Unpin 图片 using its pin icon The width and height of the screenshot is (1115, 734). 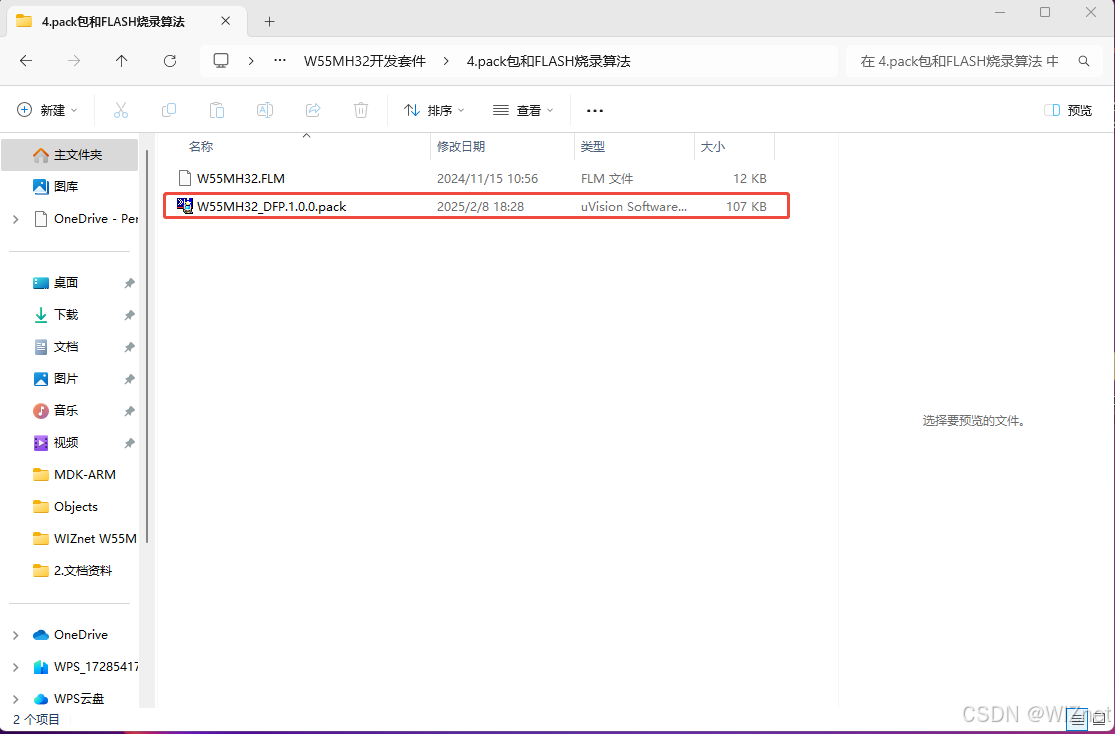(x=129, y=379)
